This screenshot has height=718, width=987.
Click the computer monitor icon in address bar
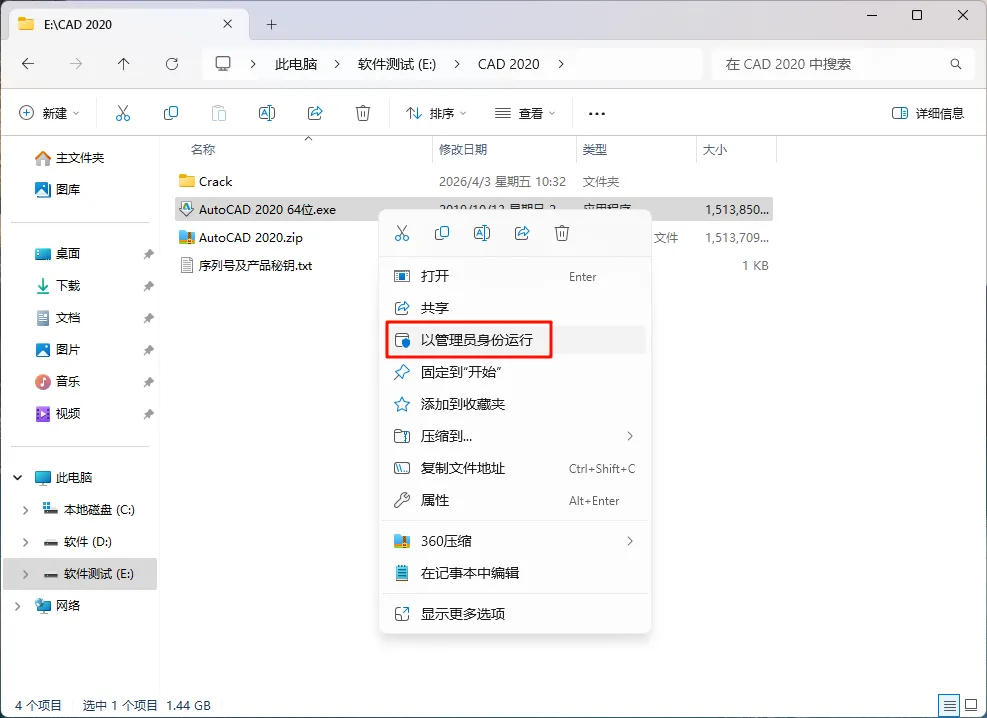(x=223, y=64)
